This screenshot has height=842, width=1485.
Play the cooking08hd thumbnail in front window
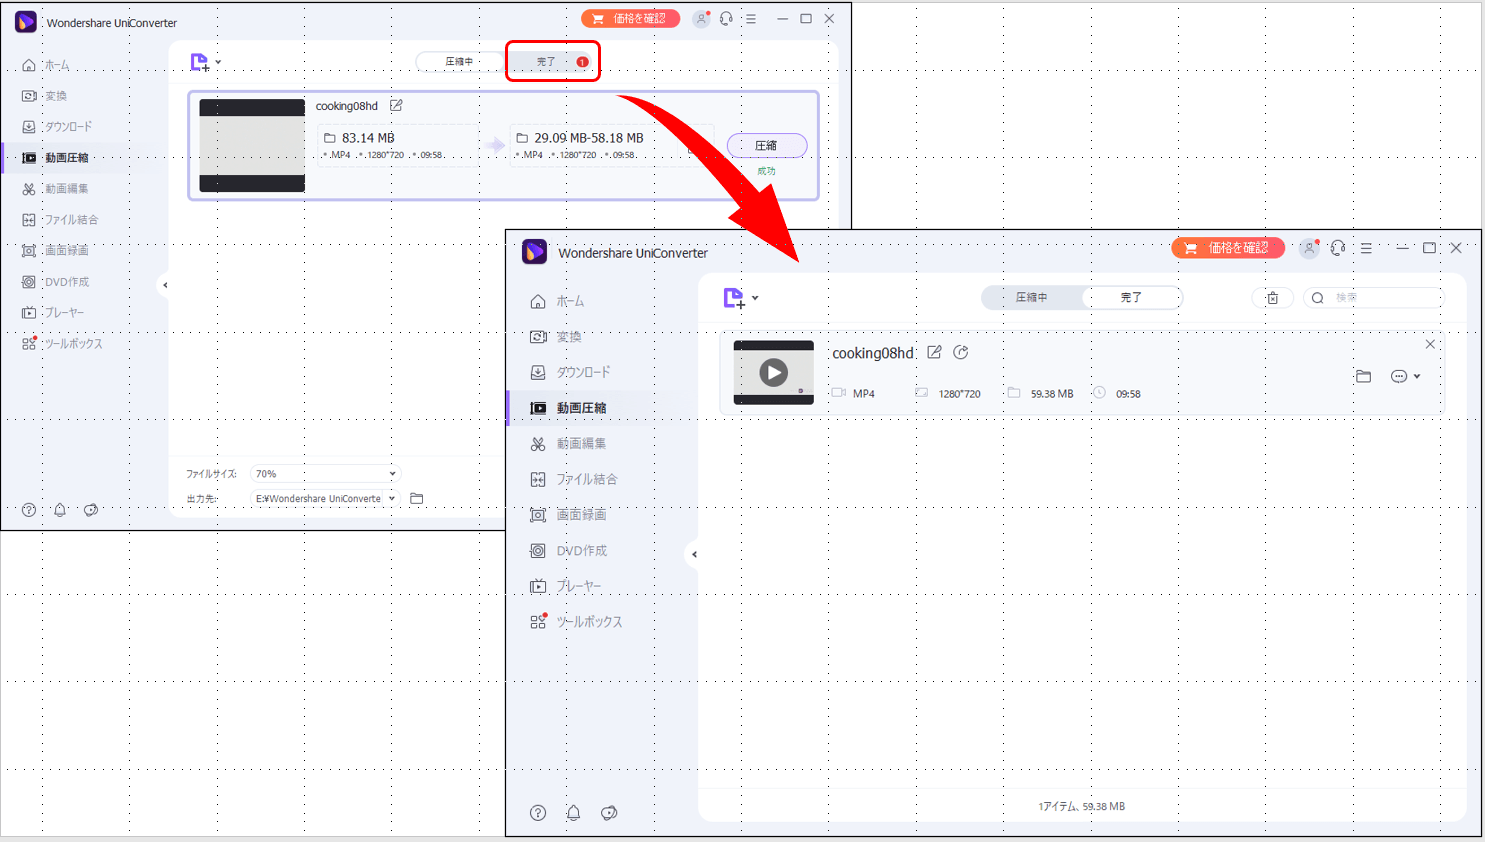pyautogui.click(x=773, y=373)
